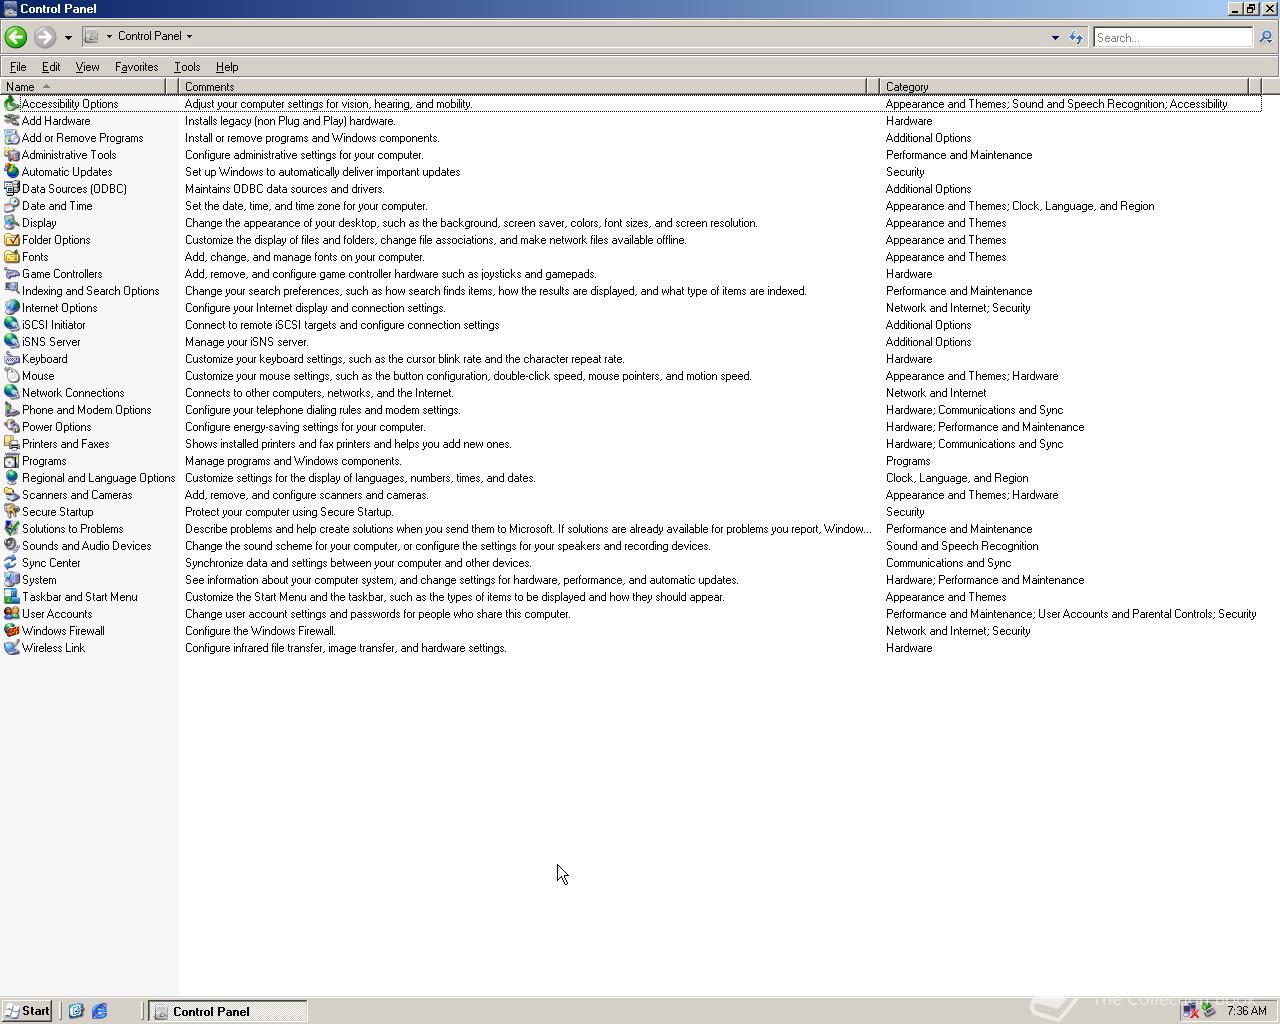Select the Keyboard icon

(x=12, y=359)
